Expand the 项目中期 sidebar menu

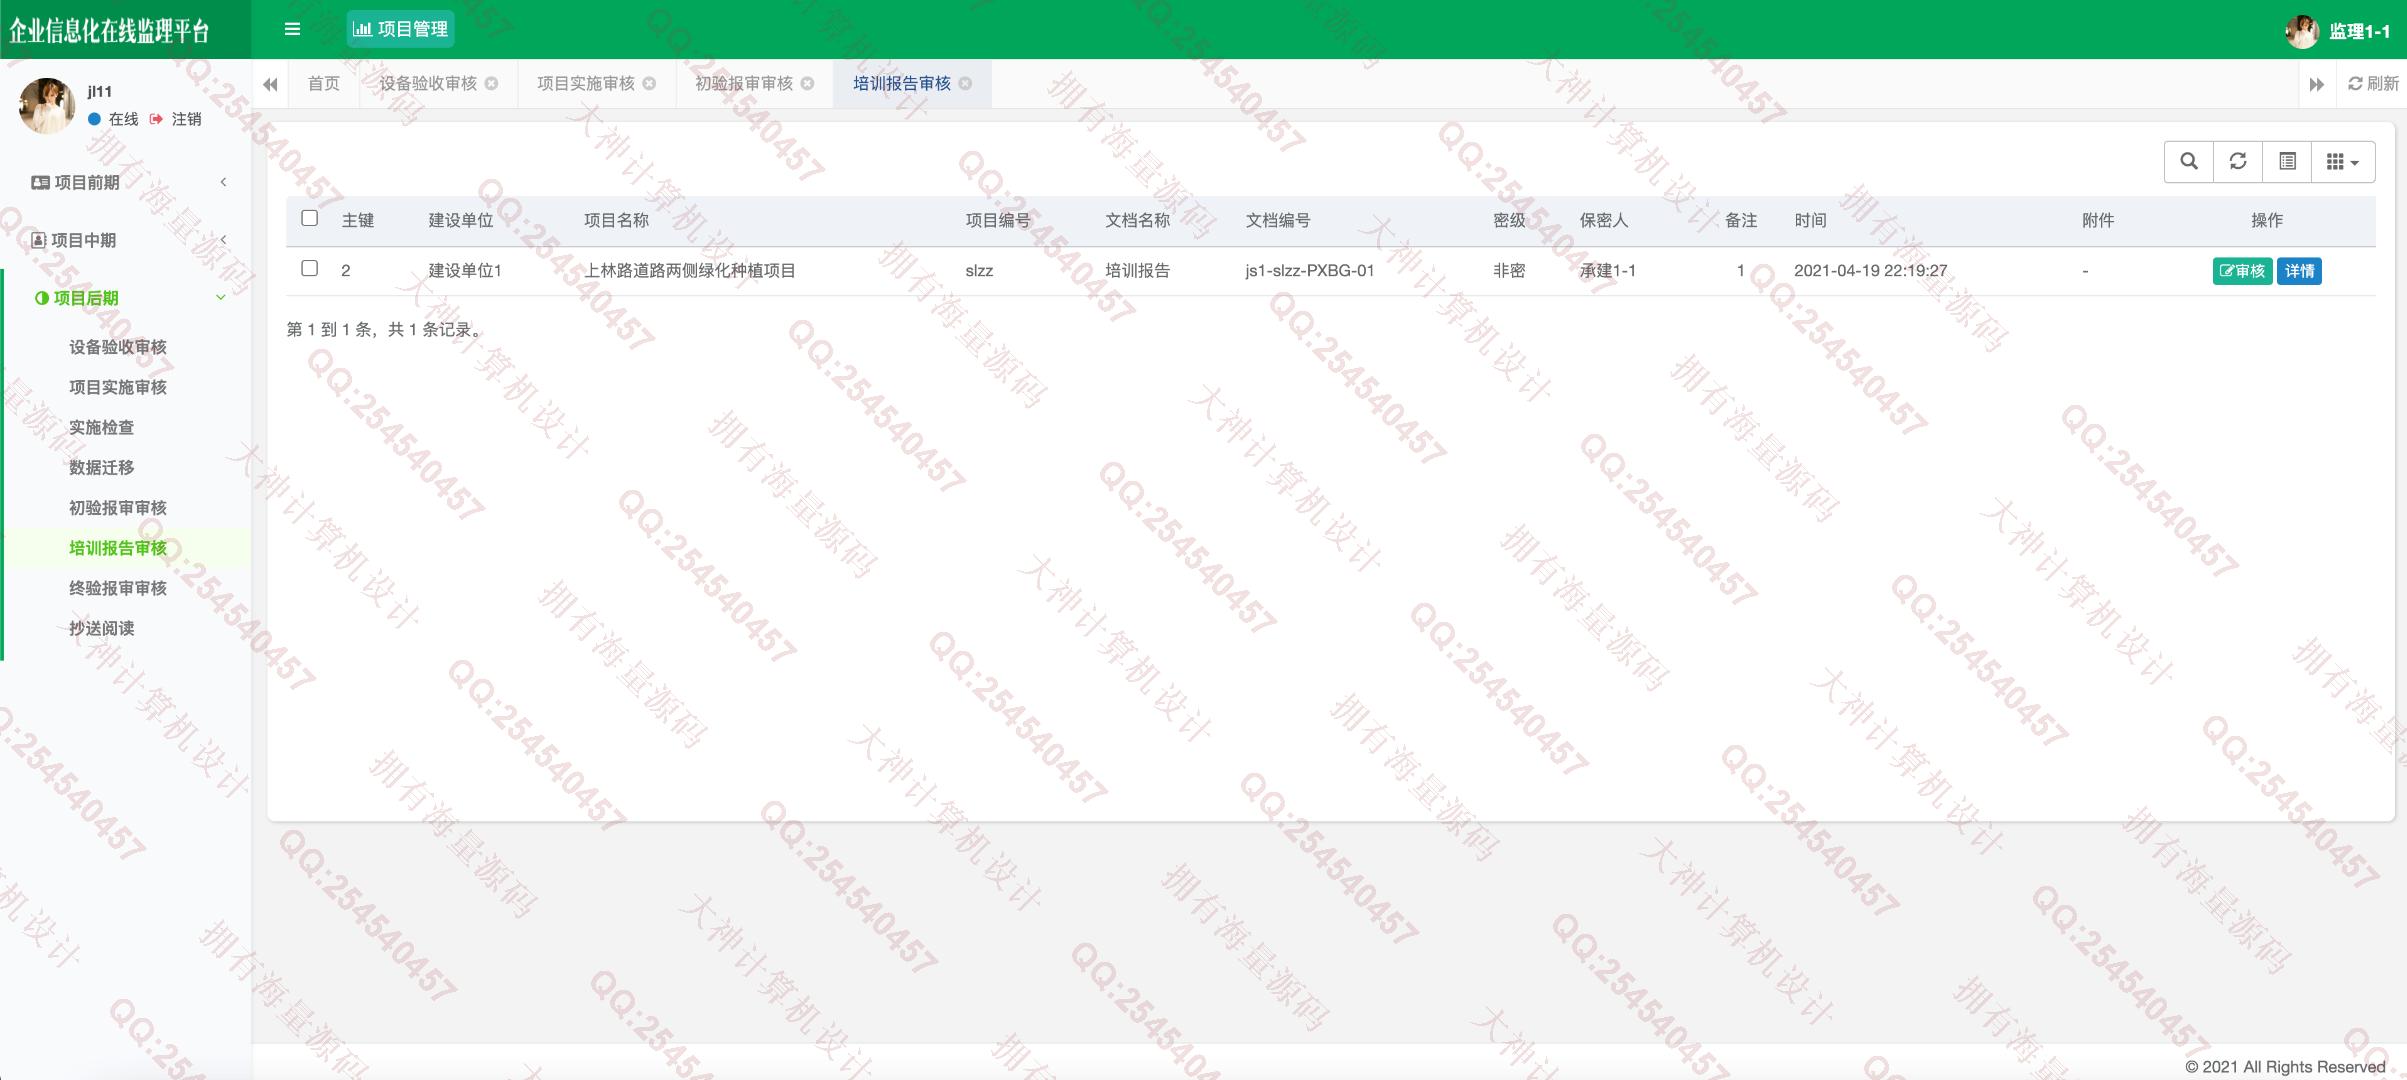click(x=128, y=240)
